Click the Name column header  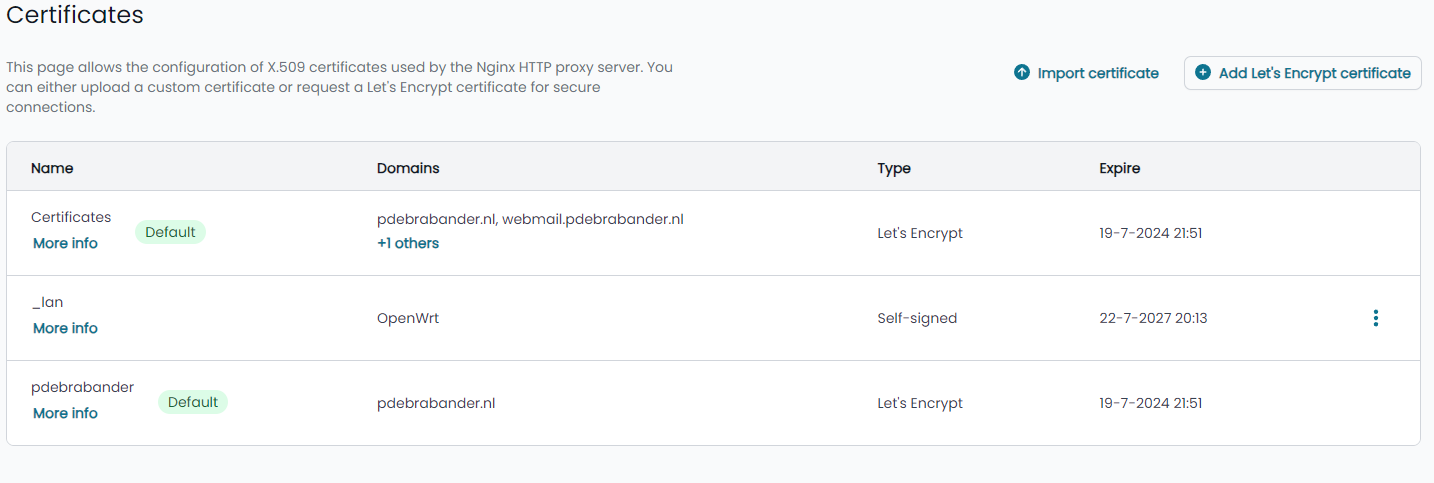click(52, 168)
